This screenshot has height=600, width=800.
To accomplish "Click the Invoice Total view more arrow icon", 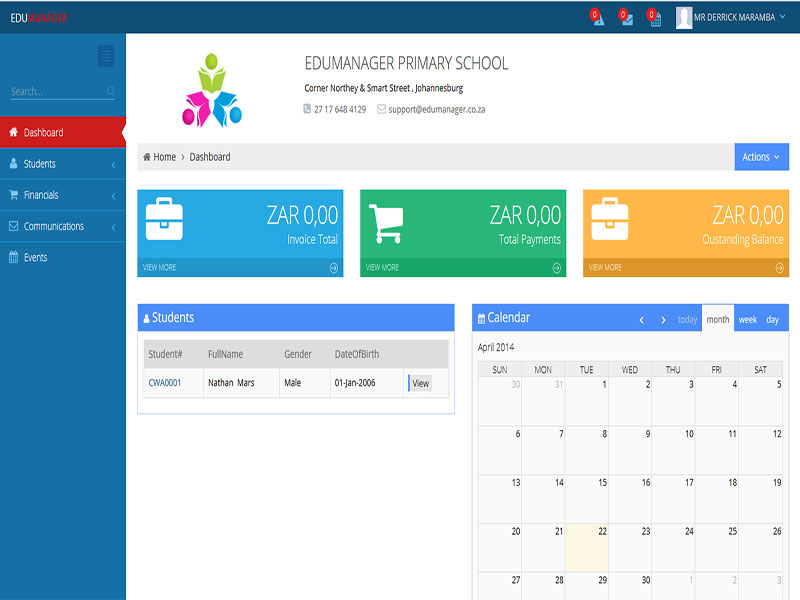I will [334, 268].
